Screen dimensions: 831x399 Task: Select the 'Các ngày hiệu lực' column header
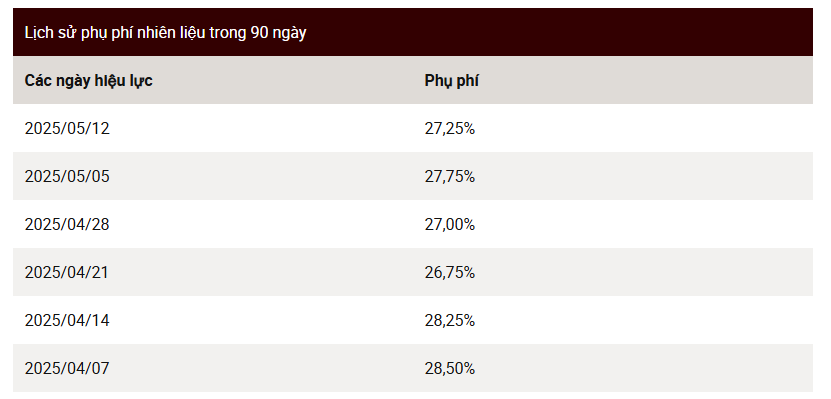click(x=89, y=81)
